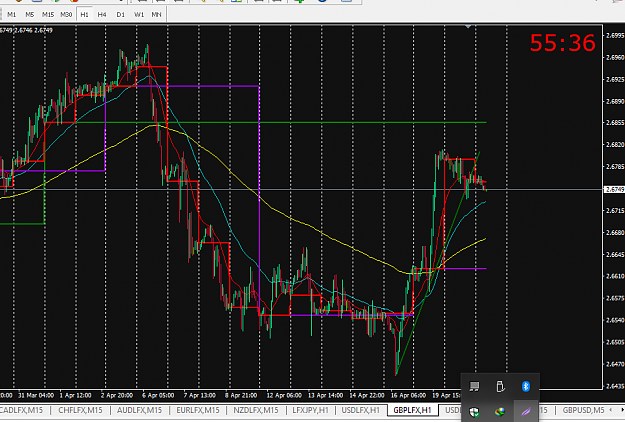Switch chart to D1 daily timeframe
The height and width of the screenshot is (422, 625).
tap(120, 14)
